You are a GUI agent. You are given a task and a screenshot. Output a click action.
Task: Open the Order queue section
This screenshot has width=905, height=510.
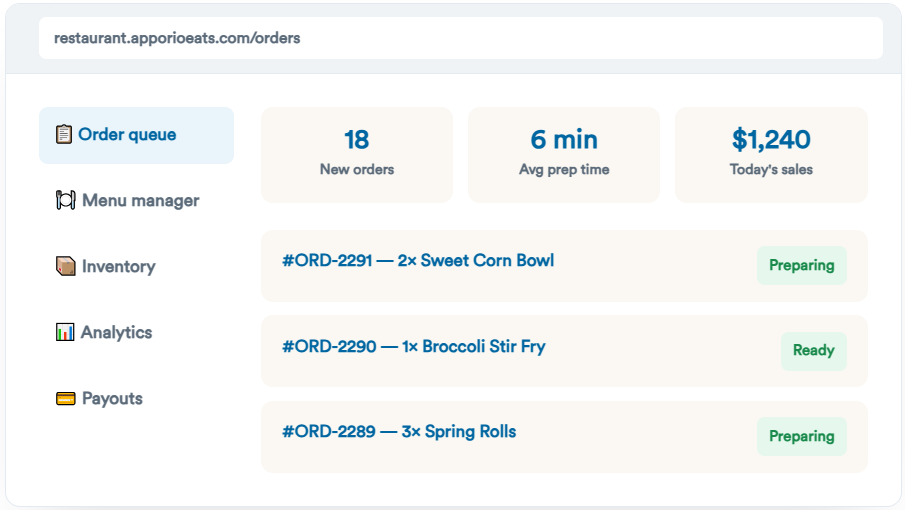(x=136, y=135)
